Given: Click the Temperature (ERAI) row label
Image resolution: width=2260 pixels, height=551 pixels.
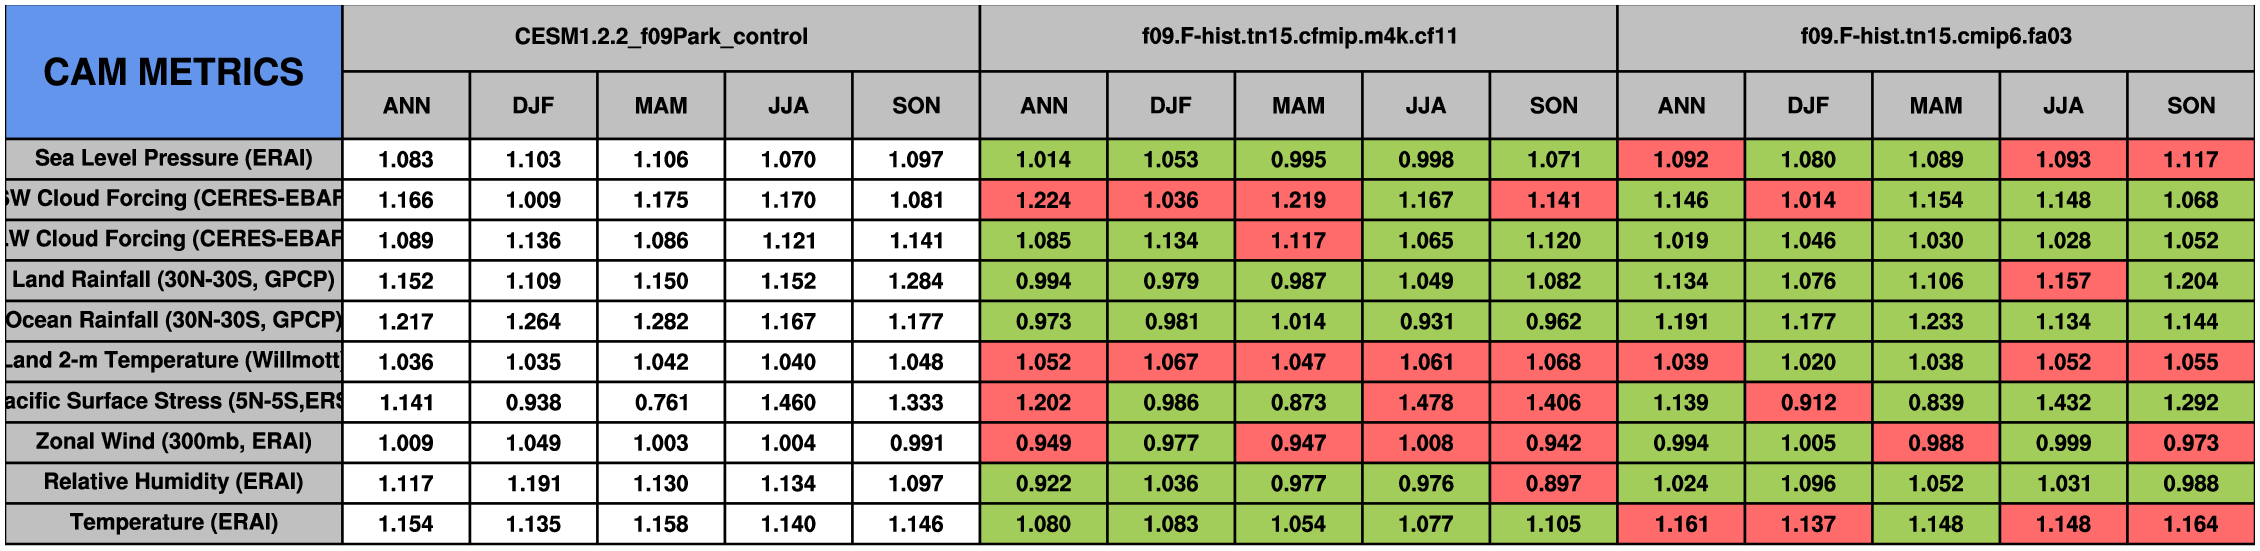Looking at the screenshot, I should pyautogui.click(x=174, y=523).
